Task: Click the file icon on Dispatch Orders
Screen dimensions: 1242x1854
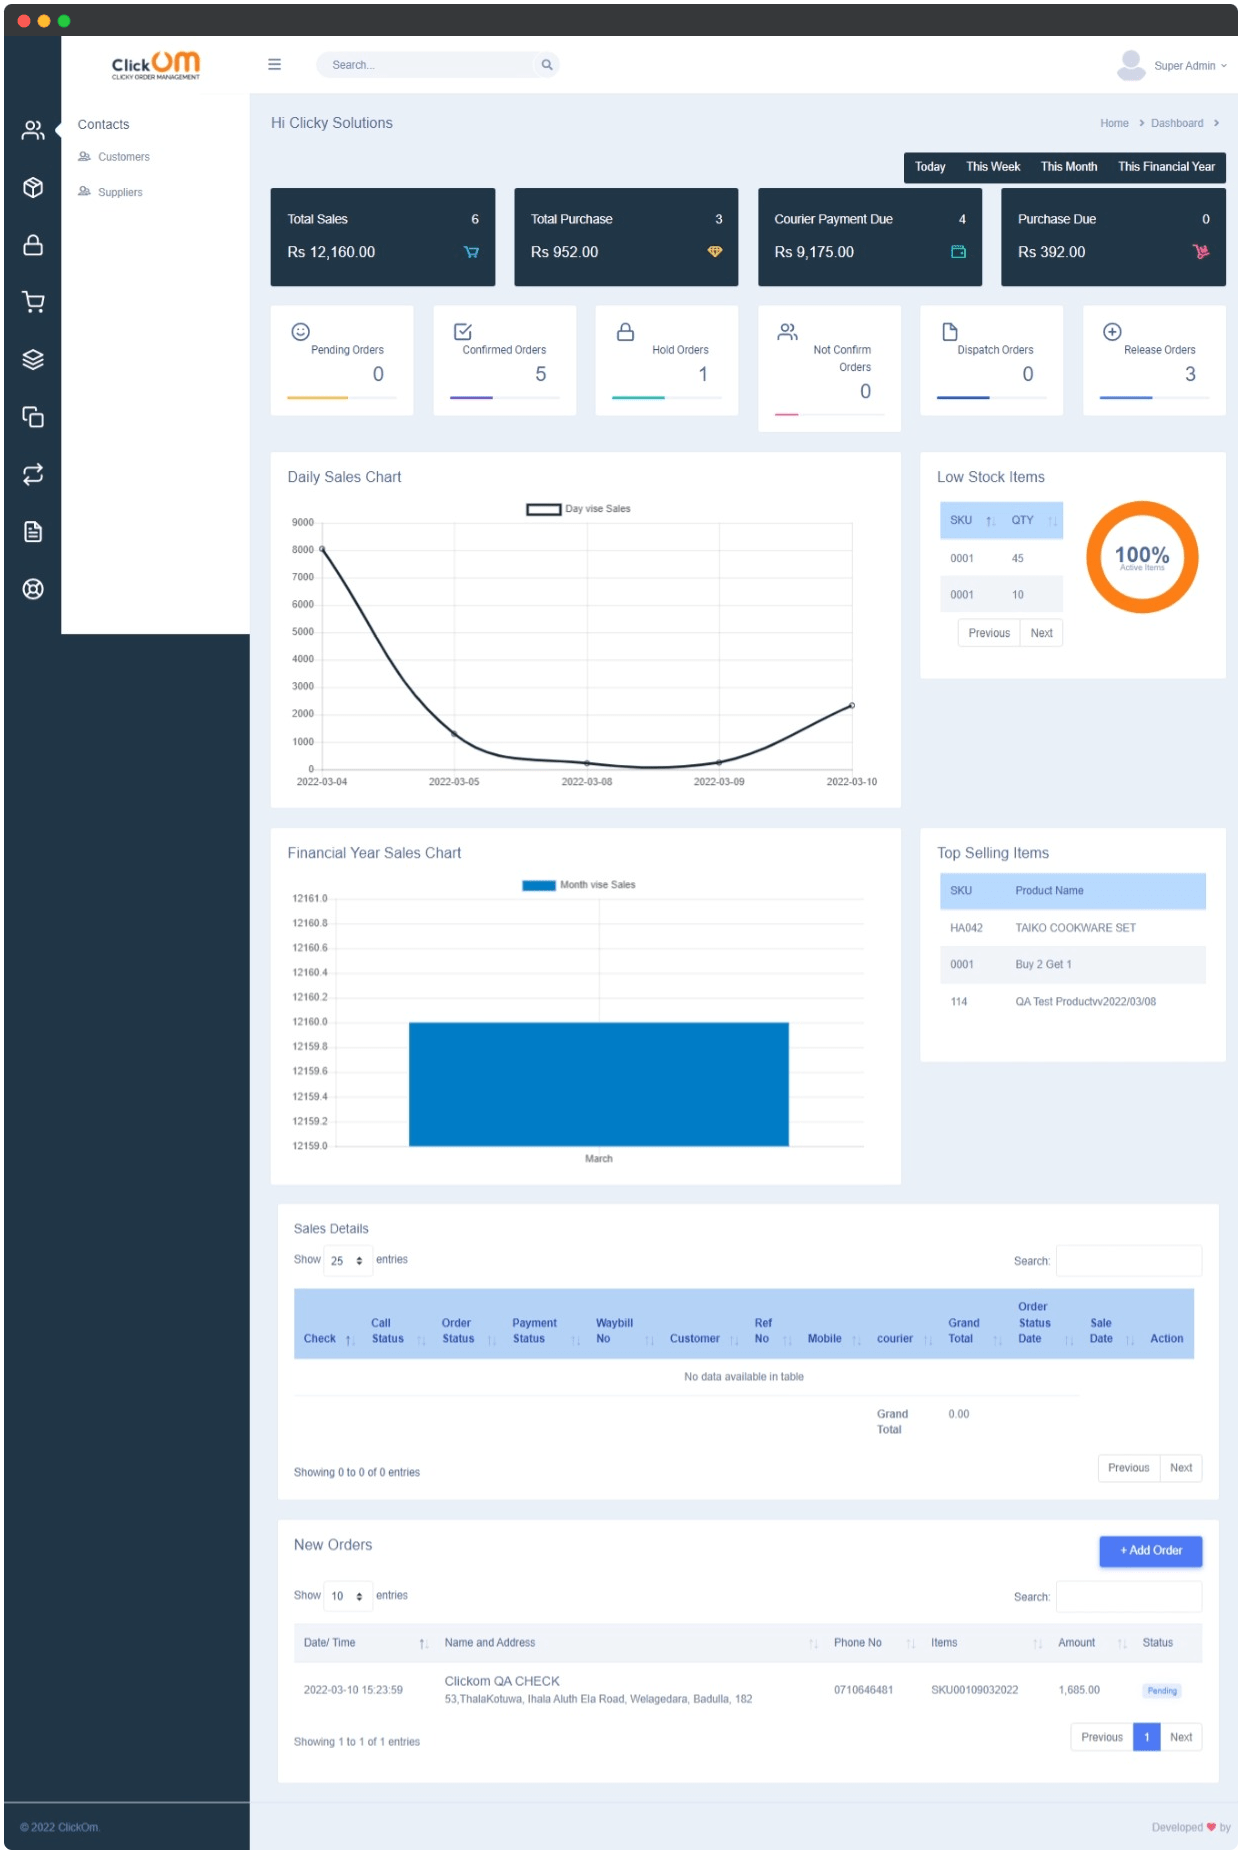Action: pyautogui.click(x=950, y=332)
